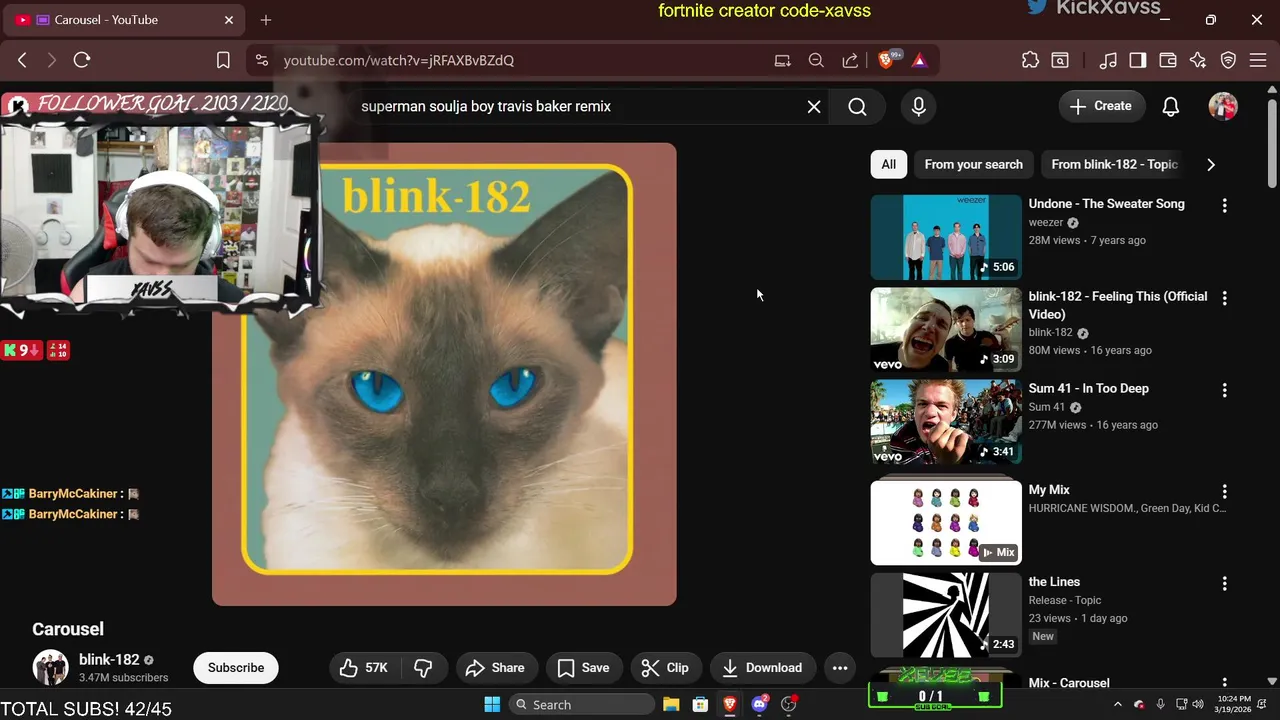Screen dimensions: 1280x720
Task: Open options menu for In Too Deep
Action: point(1225,390)
